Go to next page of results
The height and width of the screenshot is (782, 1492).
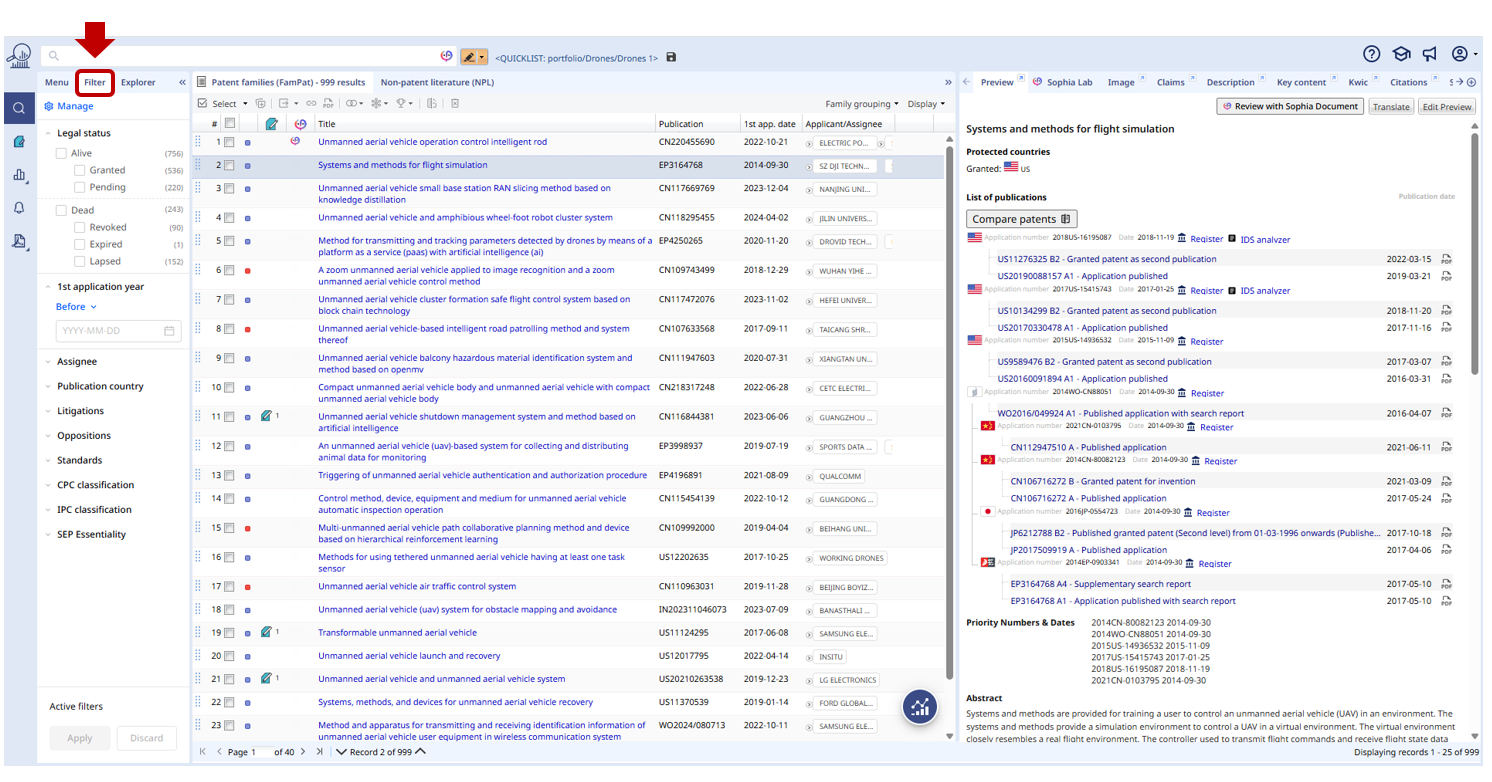(x=305, y=752)
